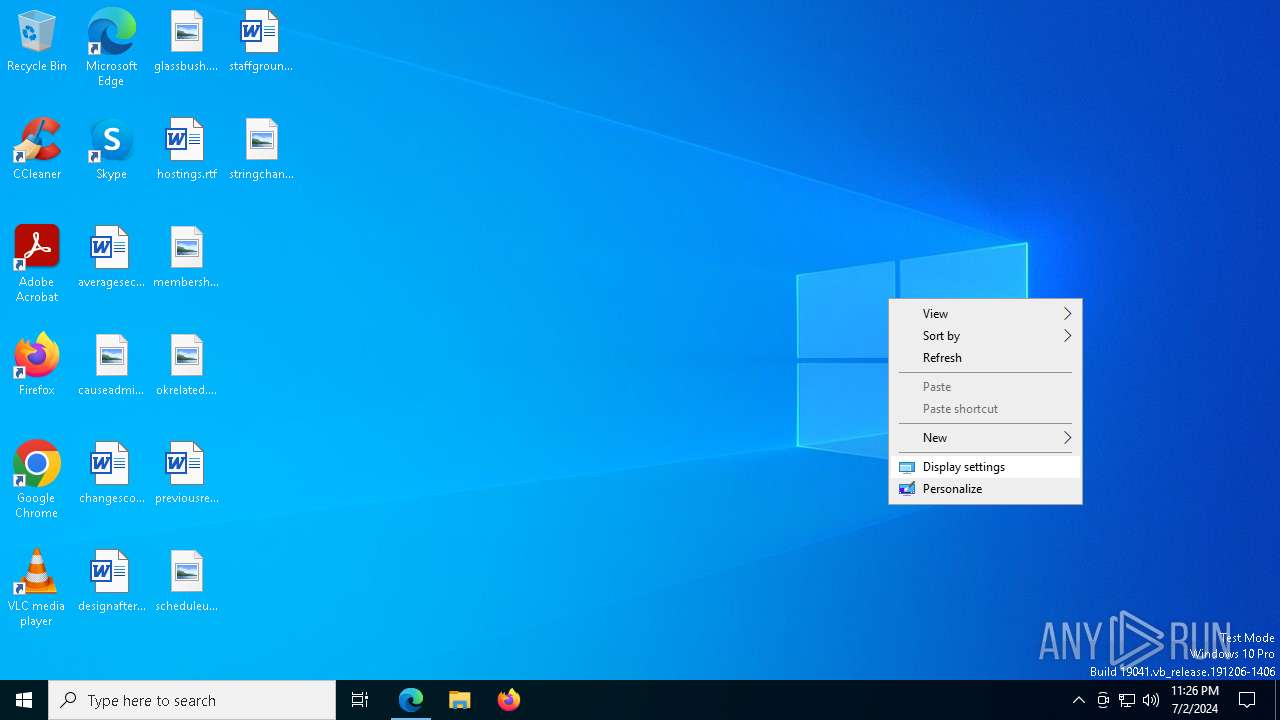
Task: Select the Firefox desktop shortcut
Action: (x=37, y=366)
